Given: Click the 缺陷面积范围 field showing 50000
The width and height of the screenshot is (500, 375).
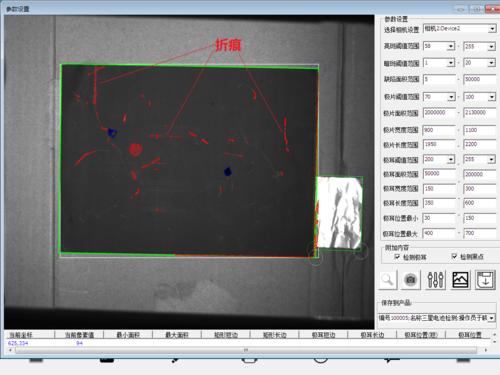Looking at the screenshot, I should [480, 79].
